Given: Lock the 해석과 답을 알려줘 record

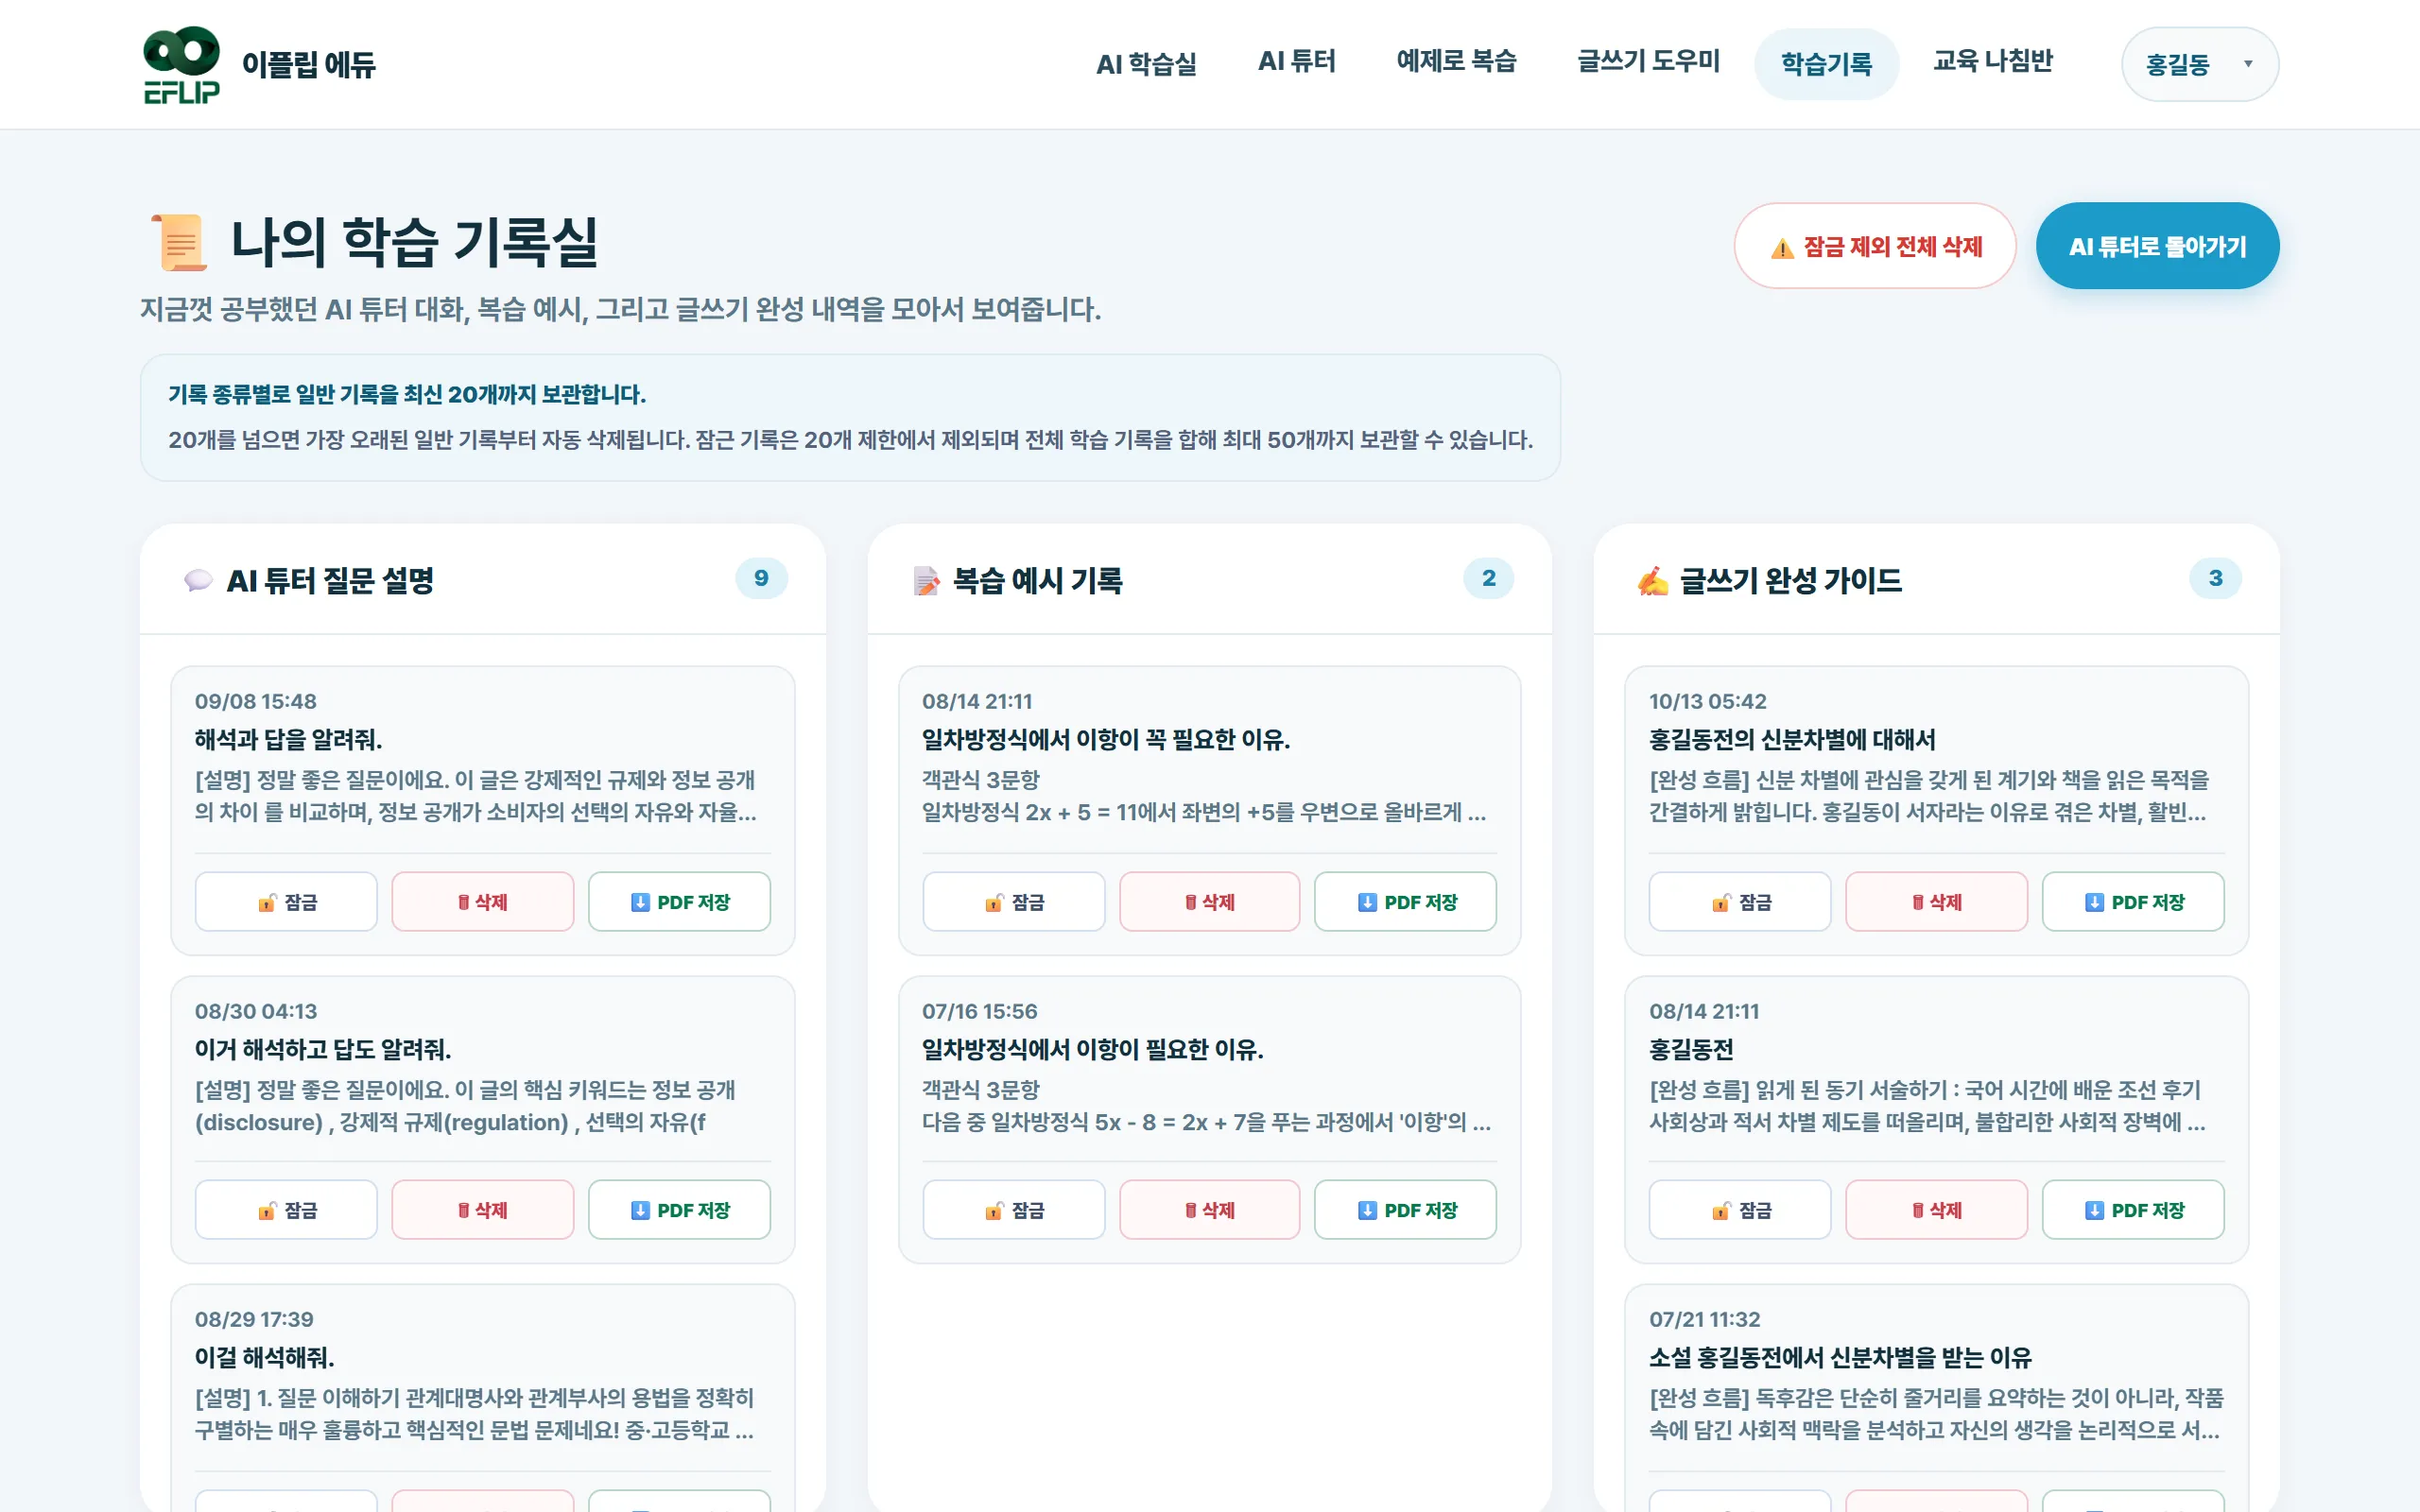Looking at the screenshot, I should (286, 902).
